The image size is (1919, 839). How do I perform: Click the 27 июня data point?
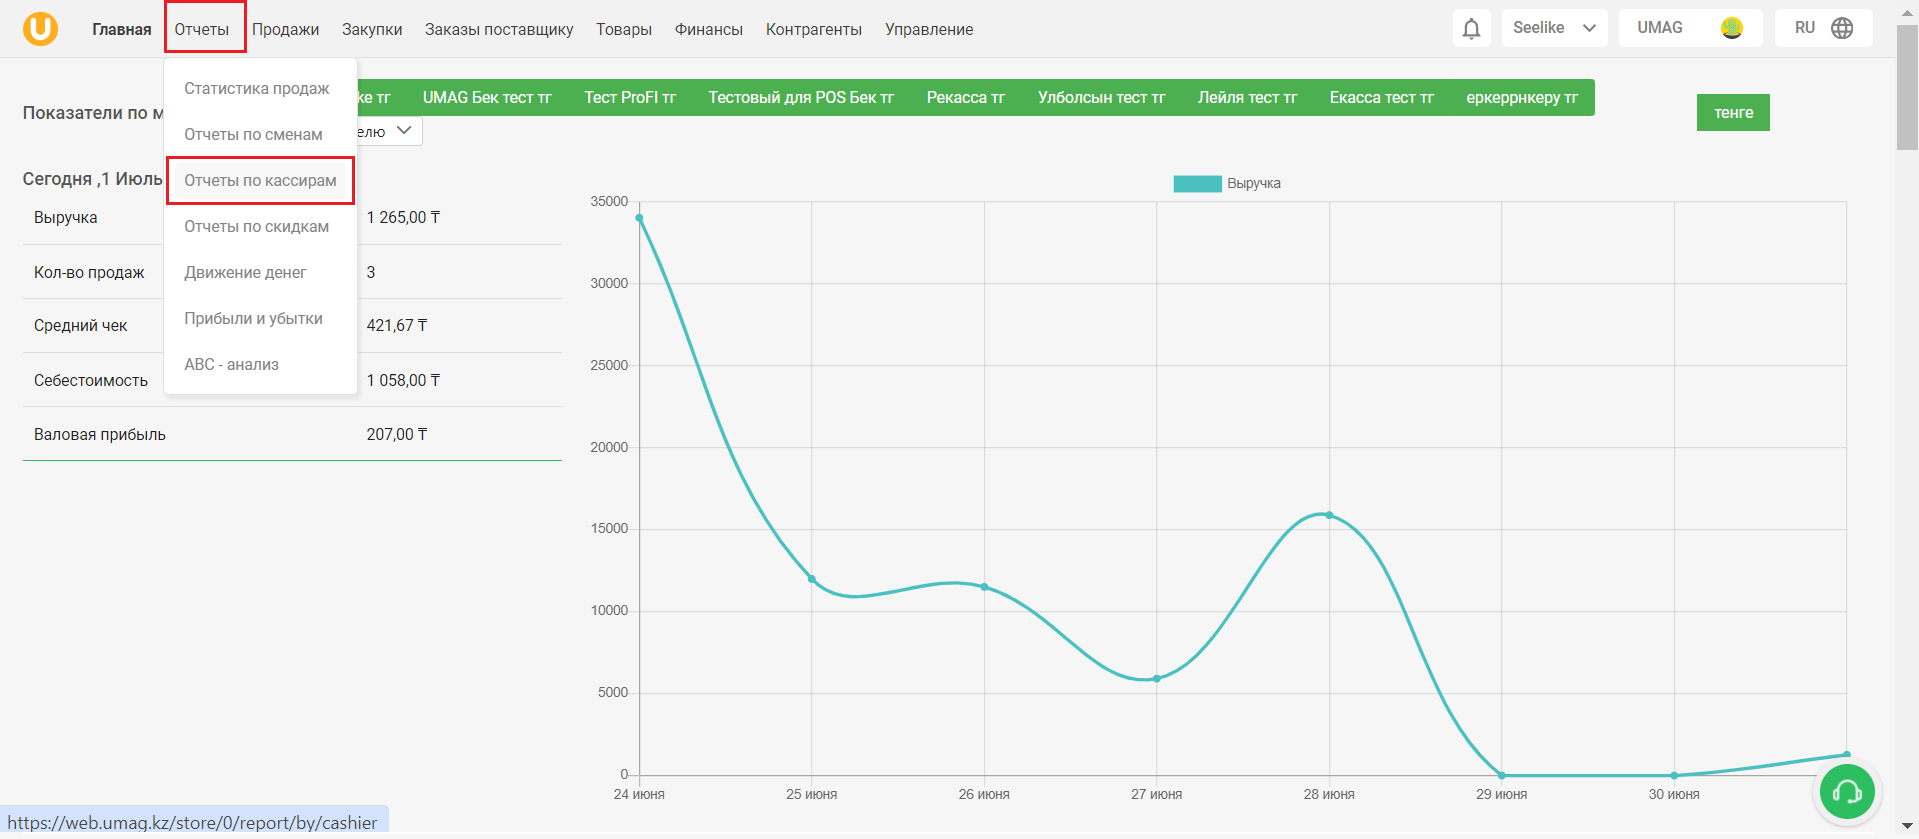pyautogui.click(x=1157, y=679)
